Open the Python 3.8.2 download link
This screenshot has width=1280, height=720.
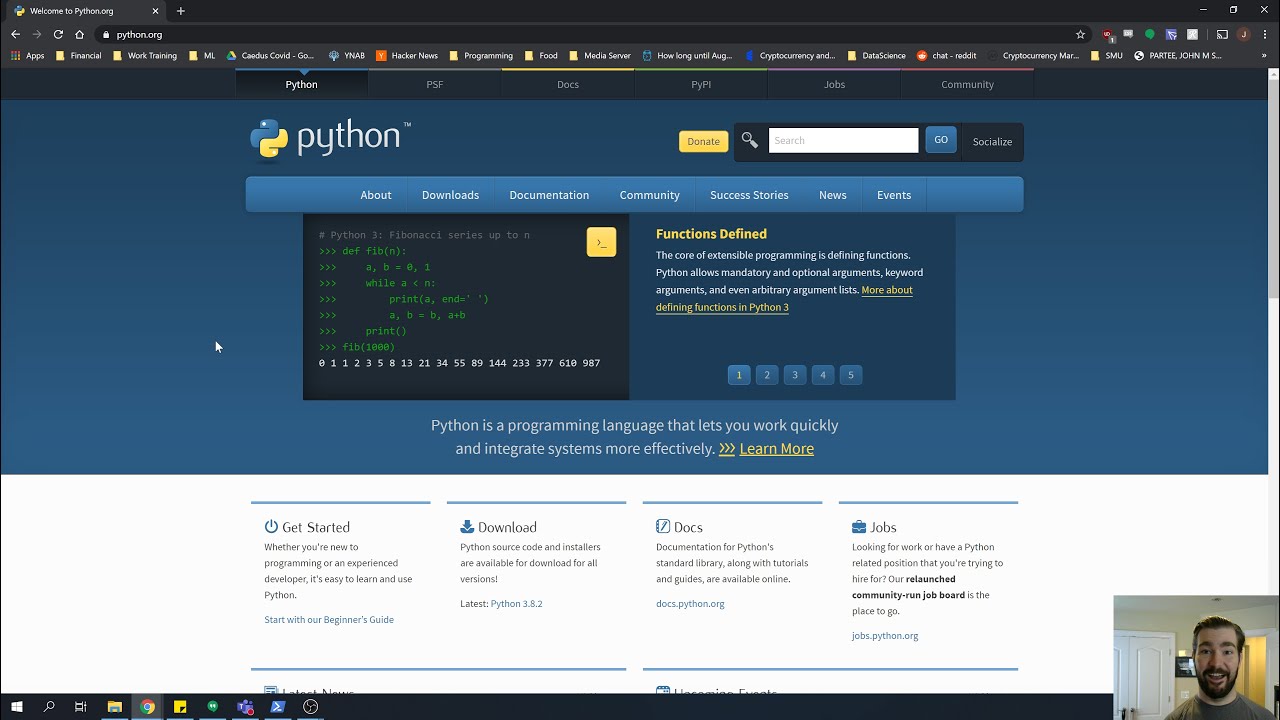point(516,604)
